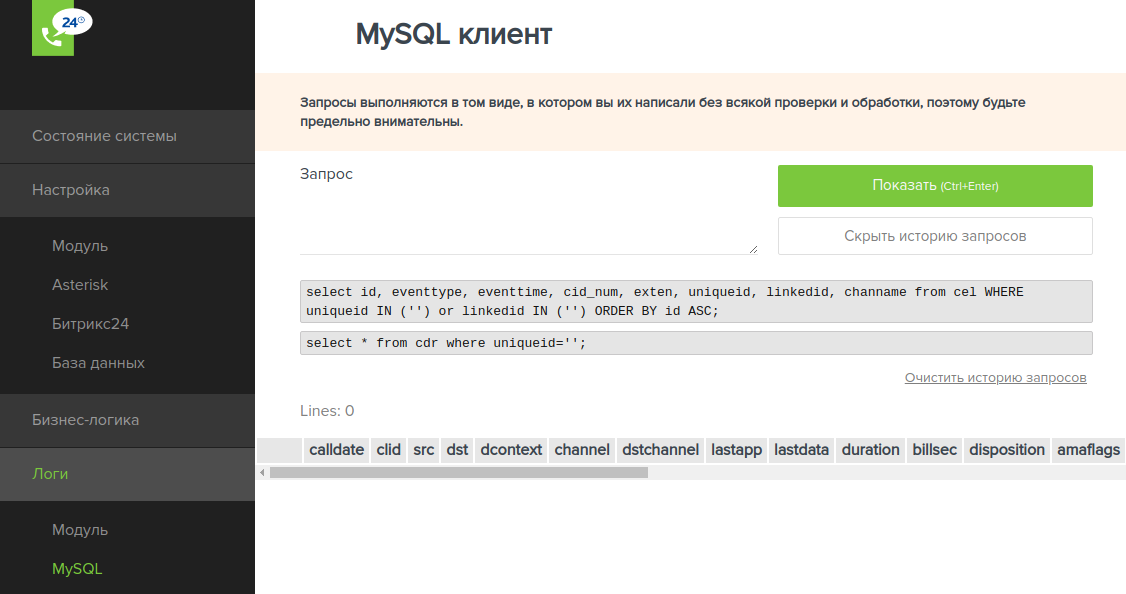This screenshot has height=594, width=1126.
Task: Click the calldate column header
Action: point(336,450)
